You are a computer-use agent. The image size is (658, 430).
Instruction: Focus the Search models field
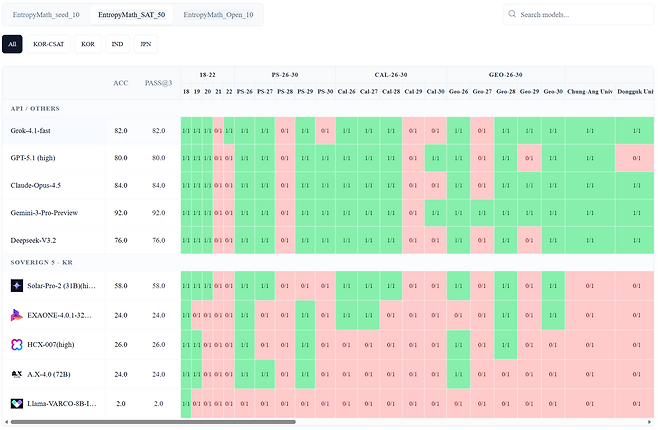pos(579,15)
